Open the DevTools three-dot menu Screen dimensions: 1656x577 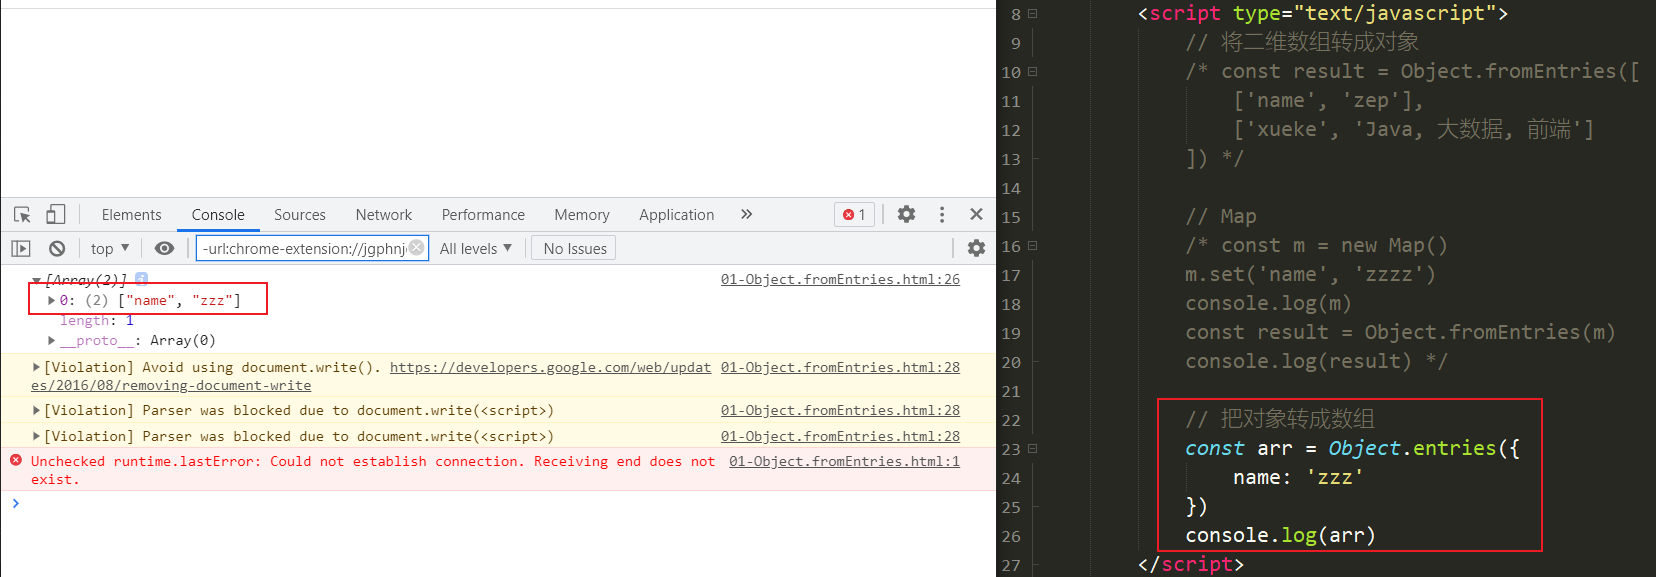(941, 214)
